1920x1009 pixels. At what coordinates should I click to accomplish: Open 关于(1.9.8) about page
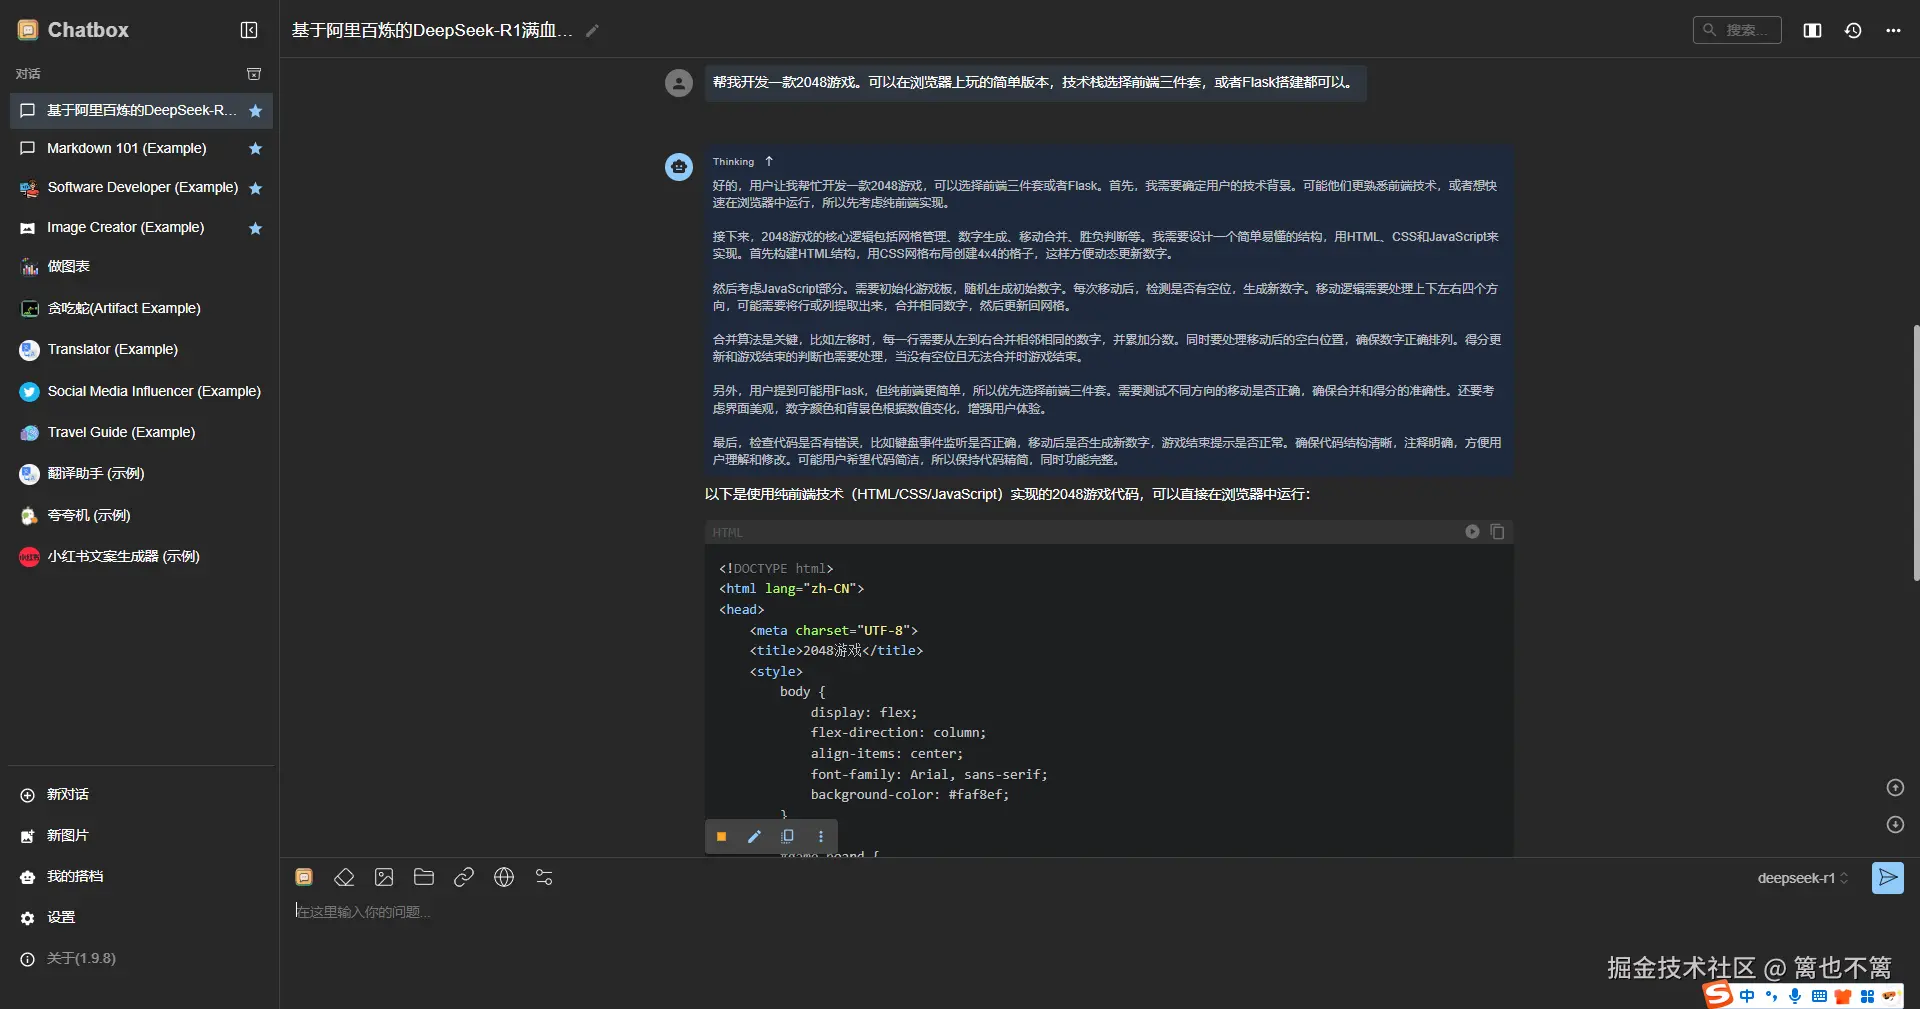pyautogui.click(x=141, y=958)
